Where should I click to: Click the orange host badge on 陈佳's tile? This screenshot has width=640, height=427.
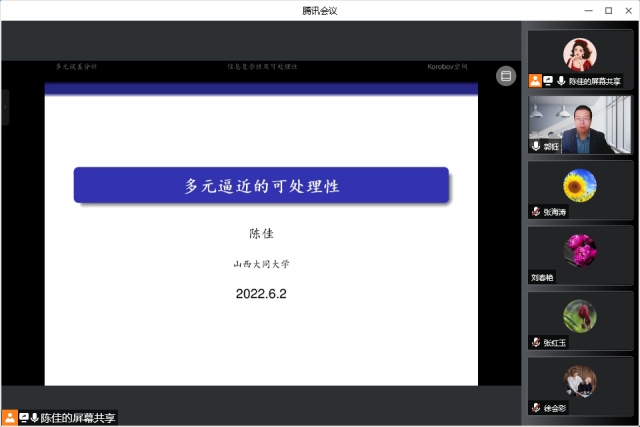point(535,80)
